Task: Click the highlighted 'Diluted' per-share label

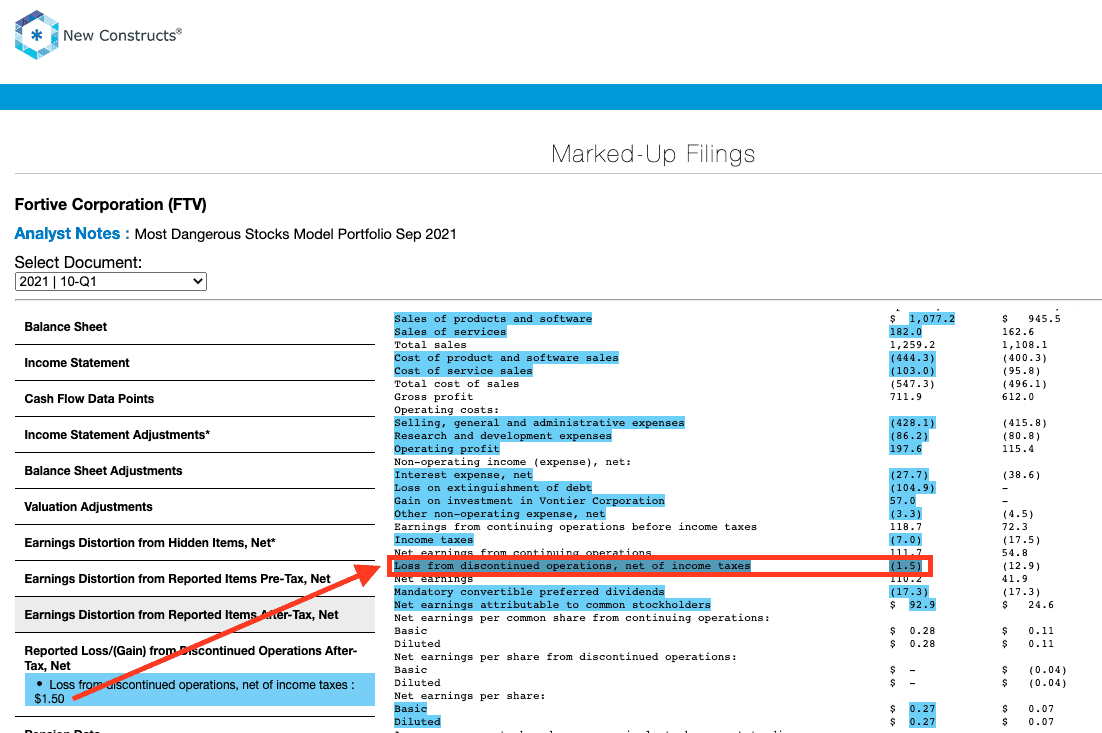Action: click(417, 722)
